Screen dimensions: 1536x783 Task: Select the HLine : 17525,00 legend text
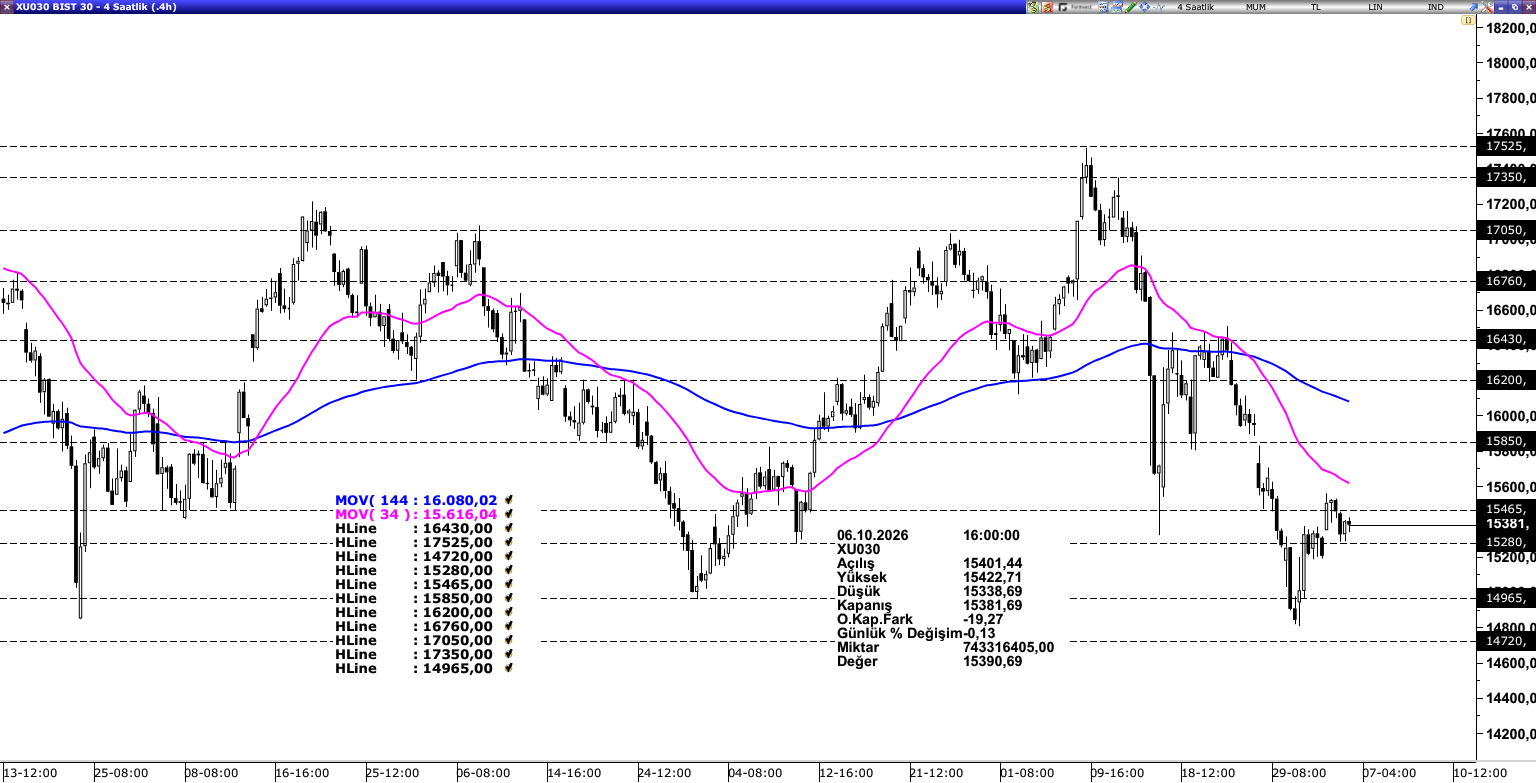[x=414, y=542]
